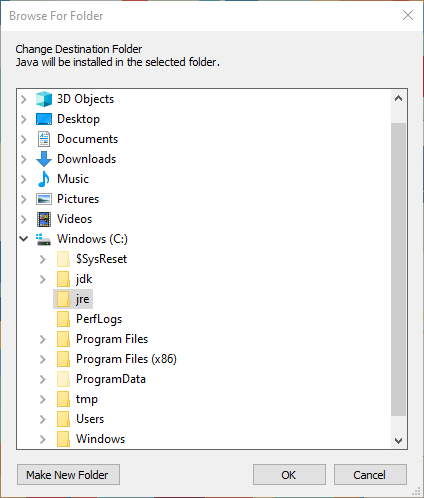Screen dimensions: 424x498
Task: Click the tmp folder icon
Action: pyautogui.click(x=63, y=399)
